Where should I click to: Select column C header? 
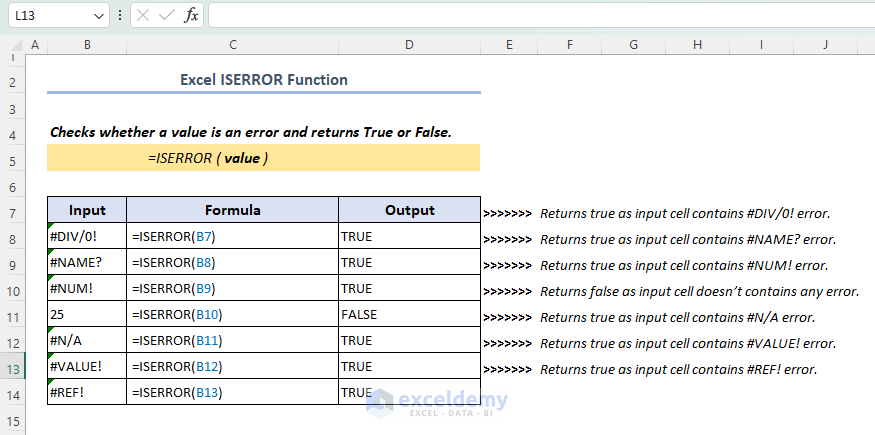click(232, 45)
